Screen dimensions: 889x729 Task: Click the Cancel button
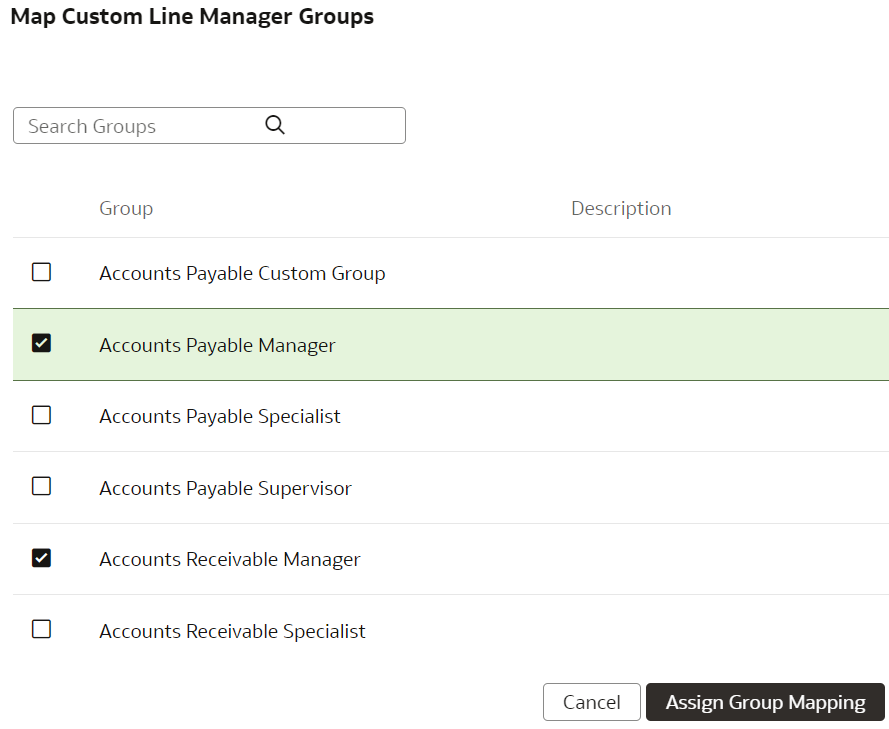[x=591, y=701]
